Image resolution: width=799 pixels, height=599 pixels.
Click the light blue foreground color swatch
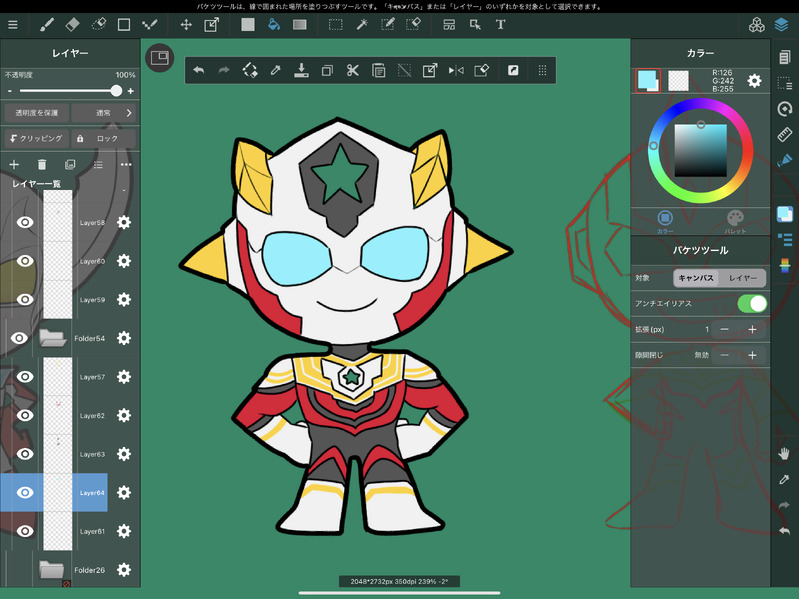click(x=648, y=80)
